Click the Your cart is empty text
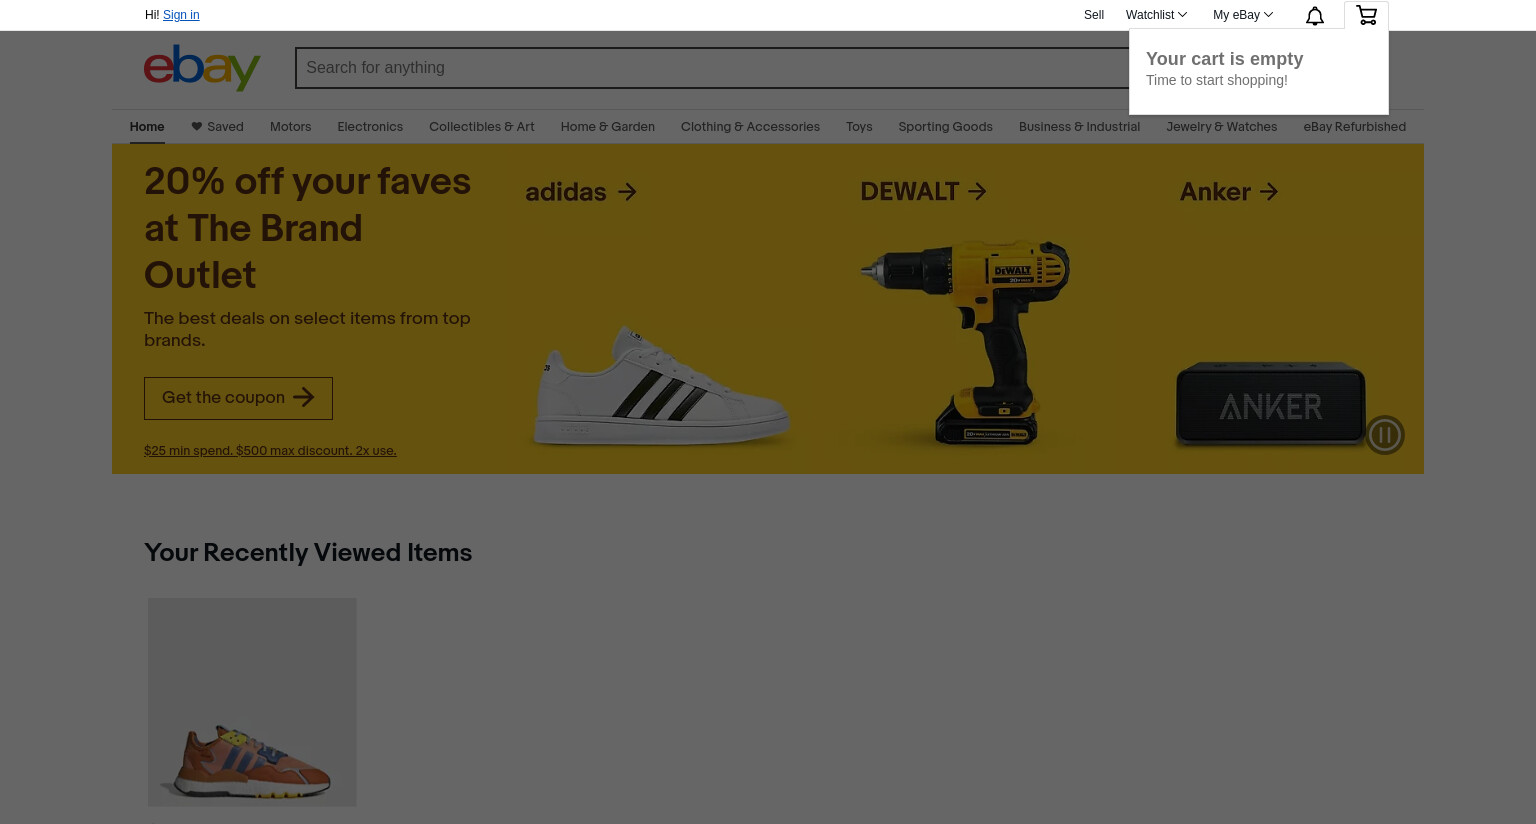Screen dimensions: 1536x824 pyautogui.click(x=1224, y=59)
